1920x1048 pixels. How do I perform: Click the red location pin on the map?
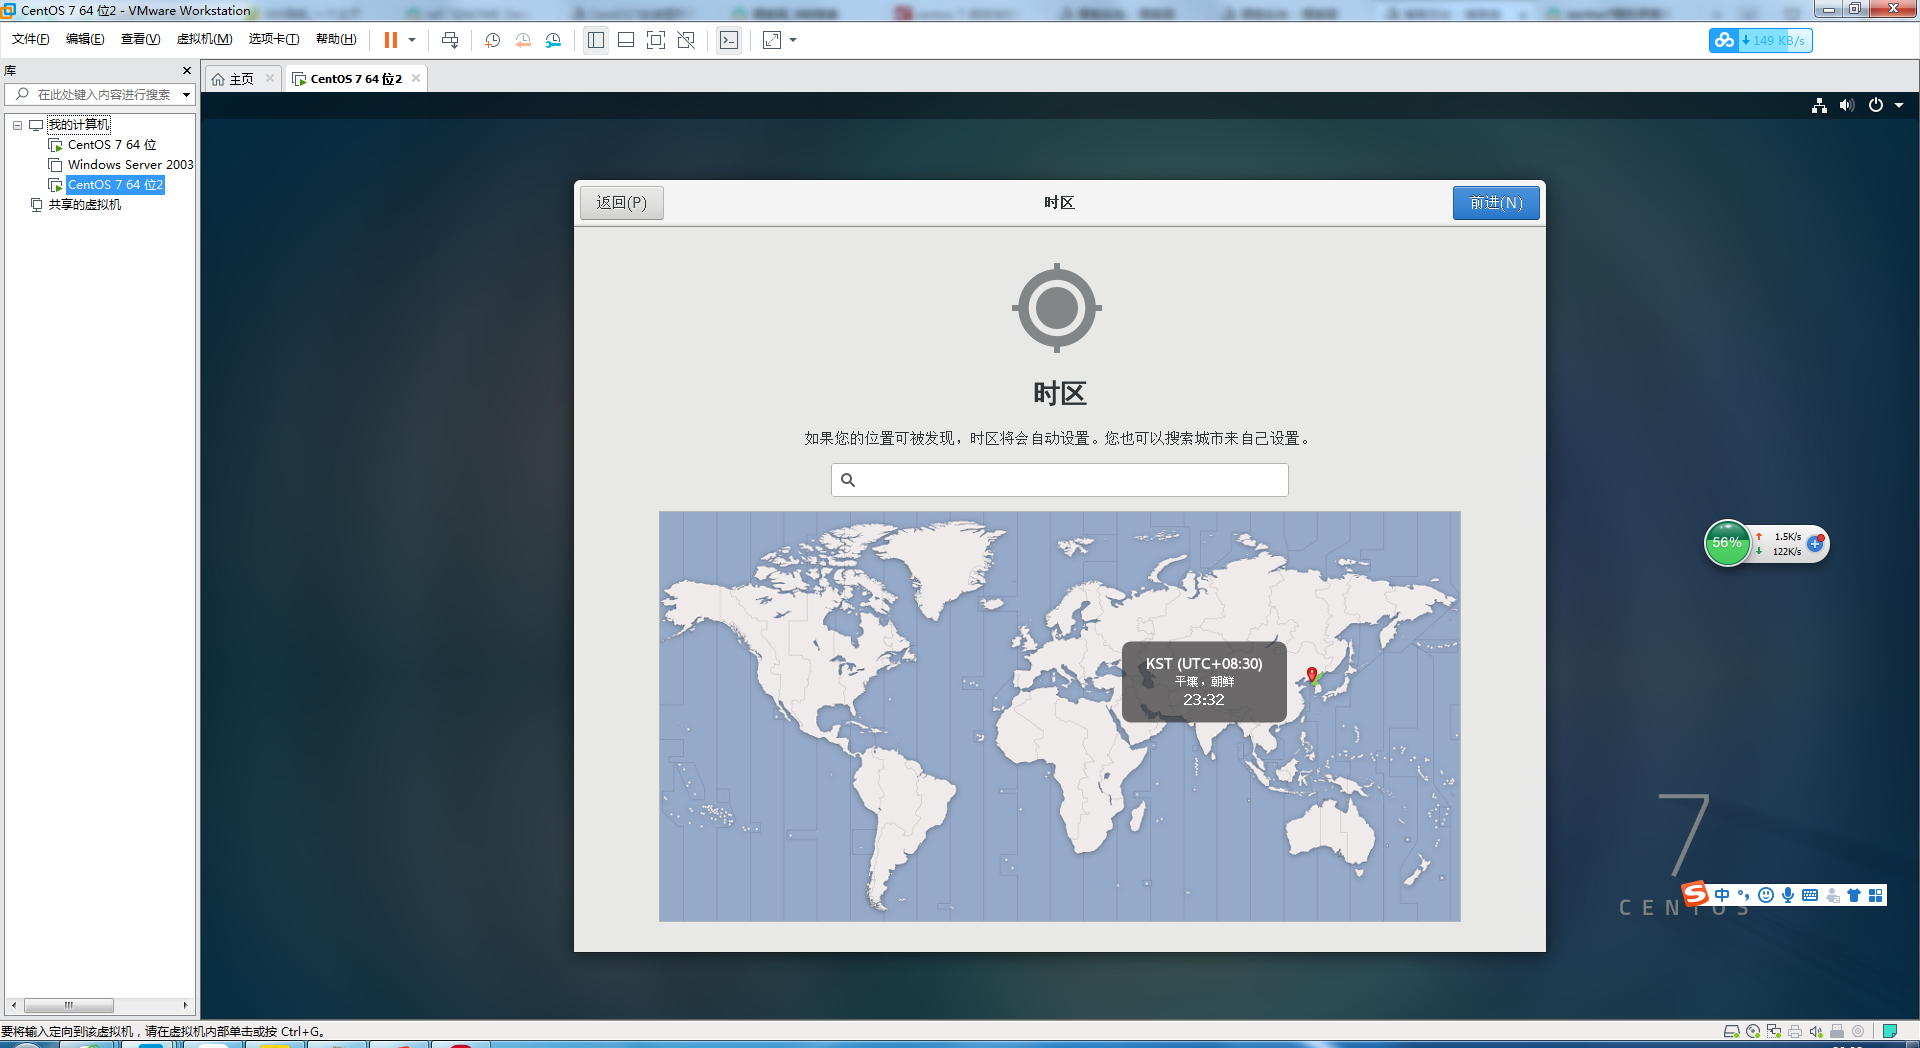pyautogui.click(x=1312, y=674)
